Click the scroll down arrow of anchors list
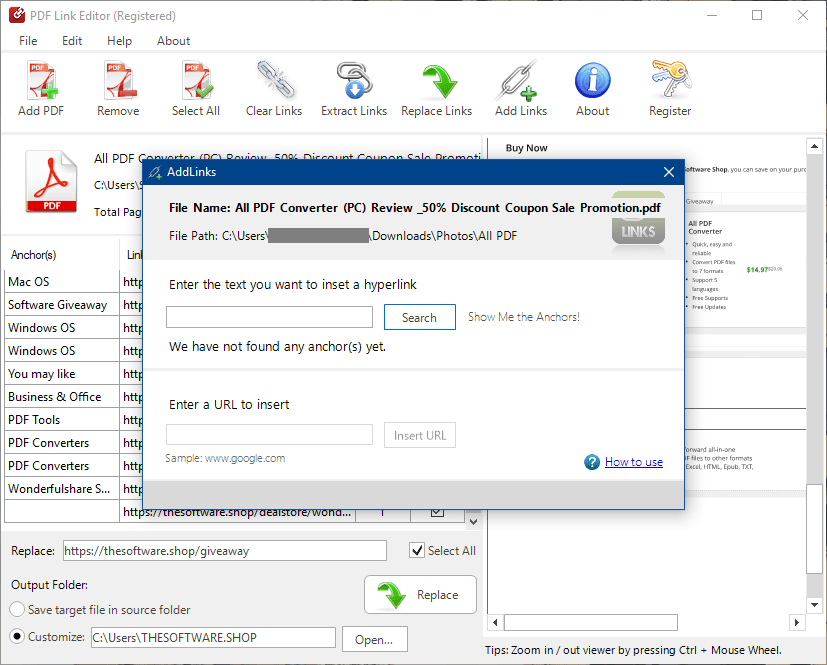Viewport: 827px width, 665px height. [x=473, y=521]
